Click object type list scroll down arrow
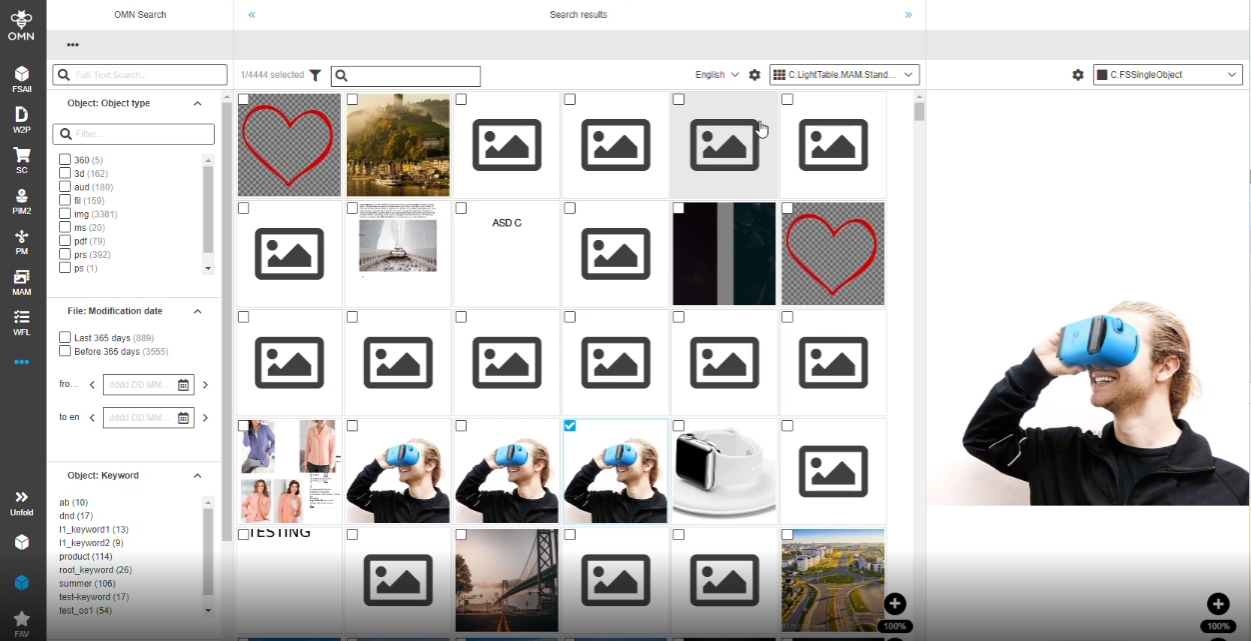The width and height of the screenshot is (1251, 641). click(x=208, y=269)
